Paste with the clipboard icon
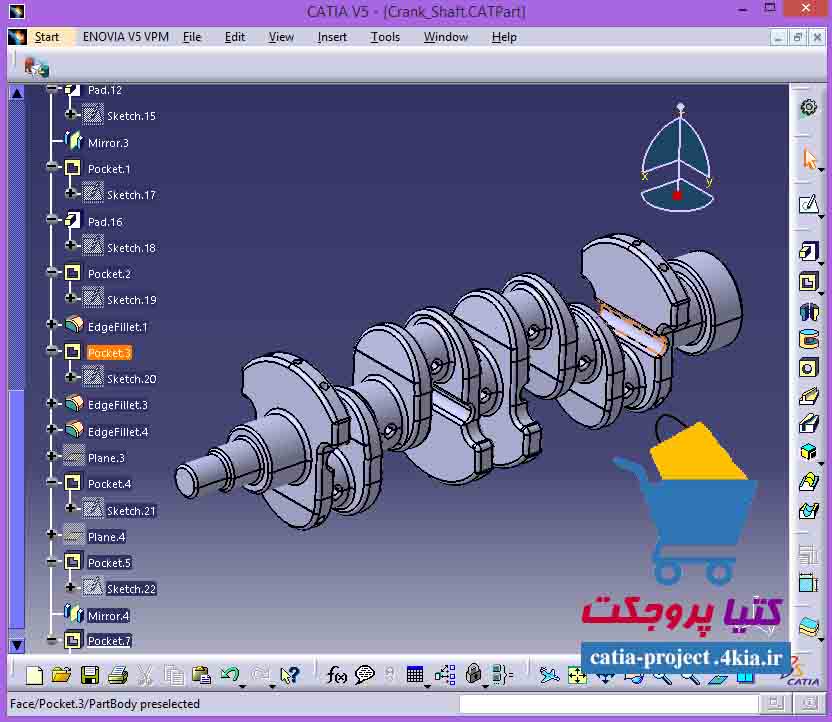832x722 pixels. pos(201,675)
